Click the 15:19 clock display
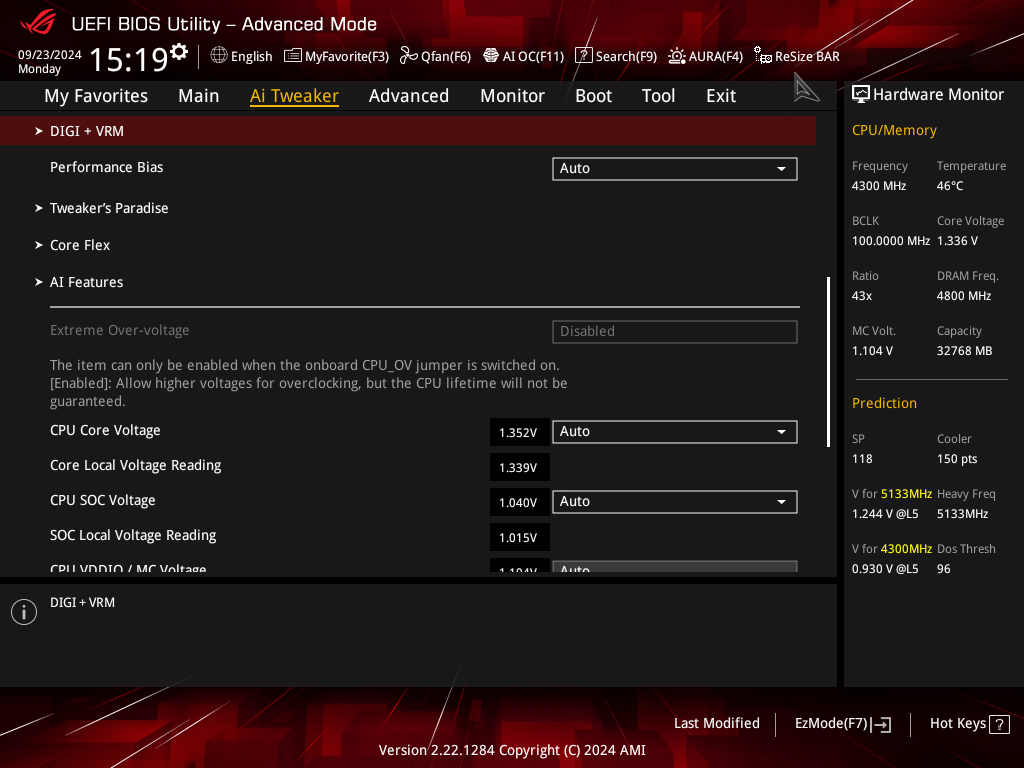Viewport: 1024px width, 768px height. click(x=129, y=59)
